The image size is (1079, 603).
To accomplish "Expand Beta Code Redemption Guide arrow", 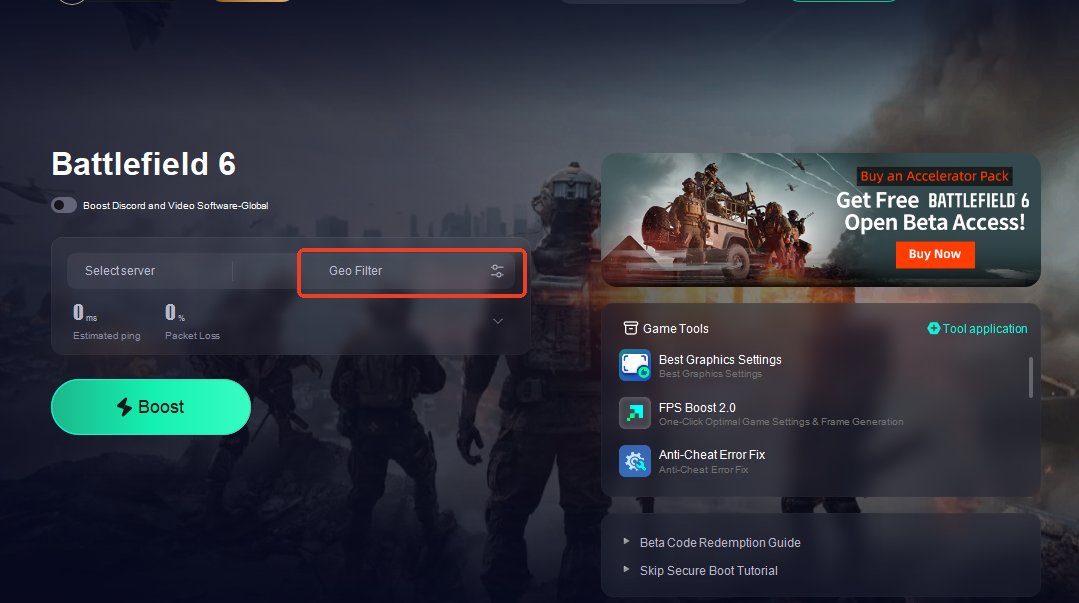I will tap(626, 542).
